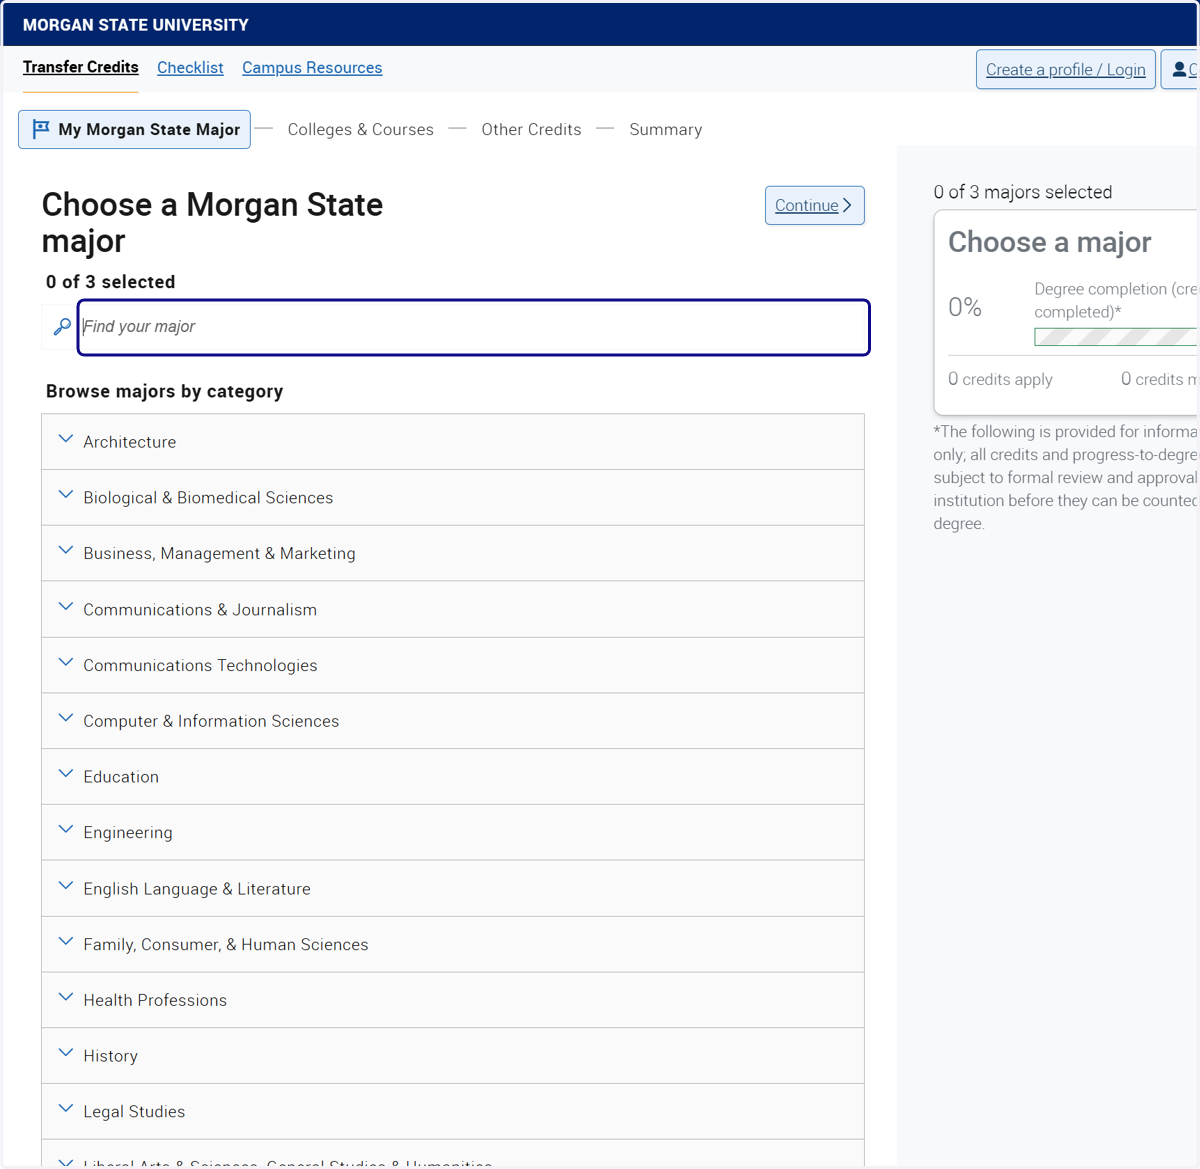Viewport: 1200px width, 1169px height.
Task: Click the 0 of 3 selected counter text
Action: click(x=111, y=282)
